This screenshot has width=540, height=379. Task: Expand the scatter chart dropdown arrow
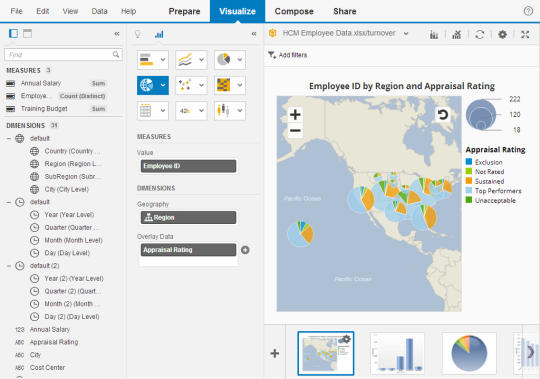[201, 85]
